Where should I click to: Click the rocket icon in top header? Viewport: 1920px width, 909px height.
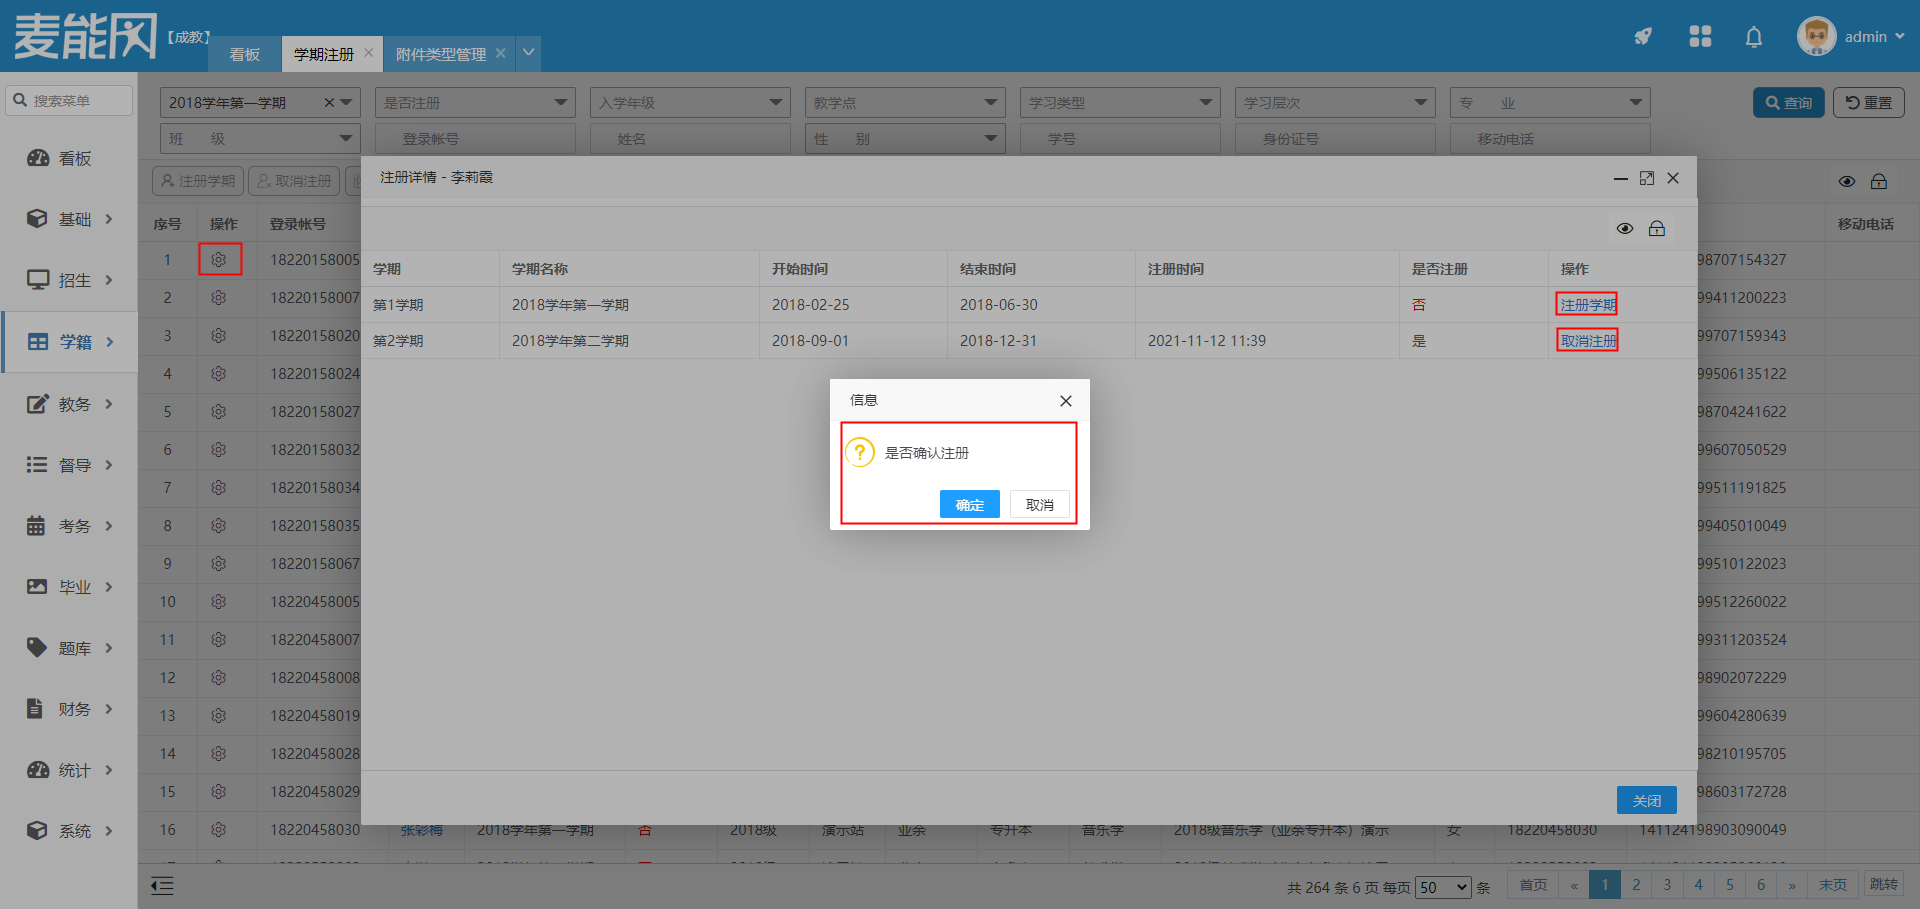click(x=1643, y=37)
